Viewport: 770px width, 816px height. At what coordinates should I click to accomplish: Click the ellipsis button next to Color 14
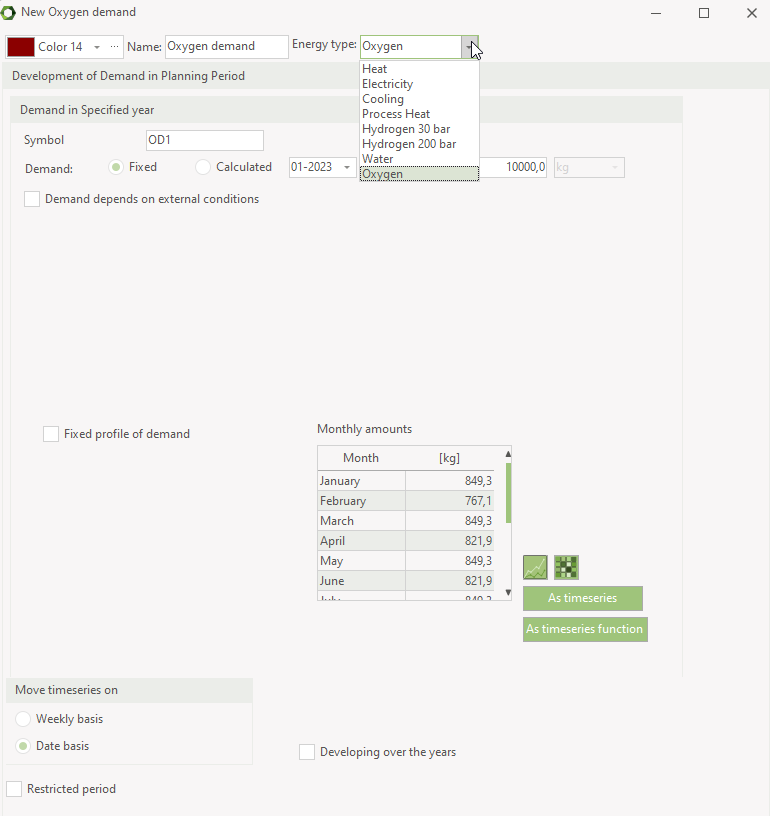[x=114, y=47]
